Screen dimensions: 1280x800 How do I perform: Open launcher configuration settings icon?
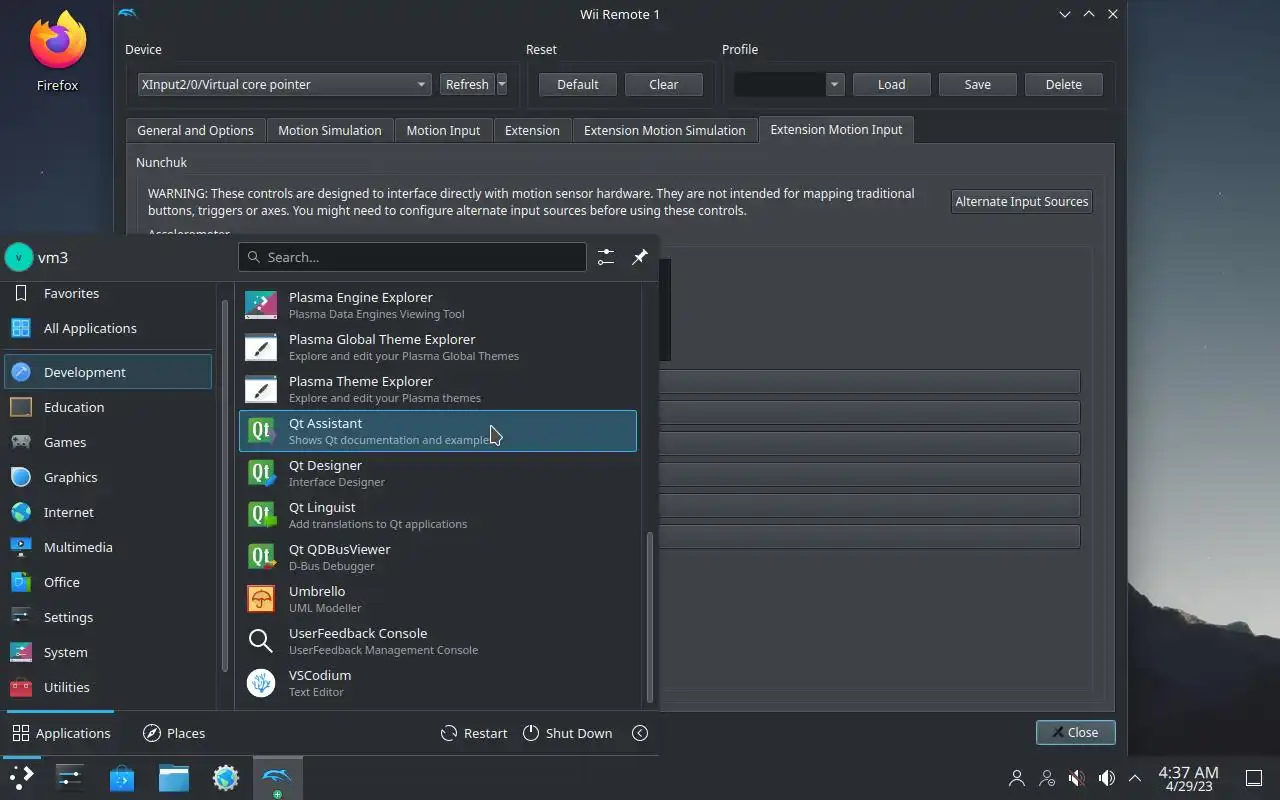[606, 257]
